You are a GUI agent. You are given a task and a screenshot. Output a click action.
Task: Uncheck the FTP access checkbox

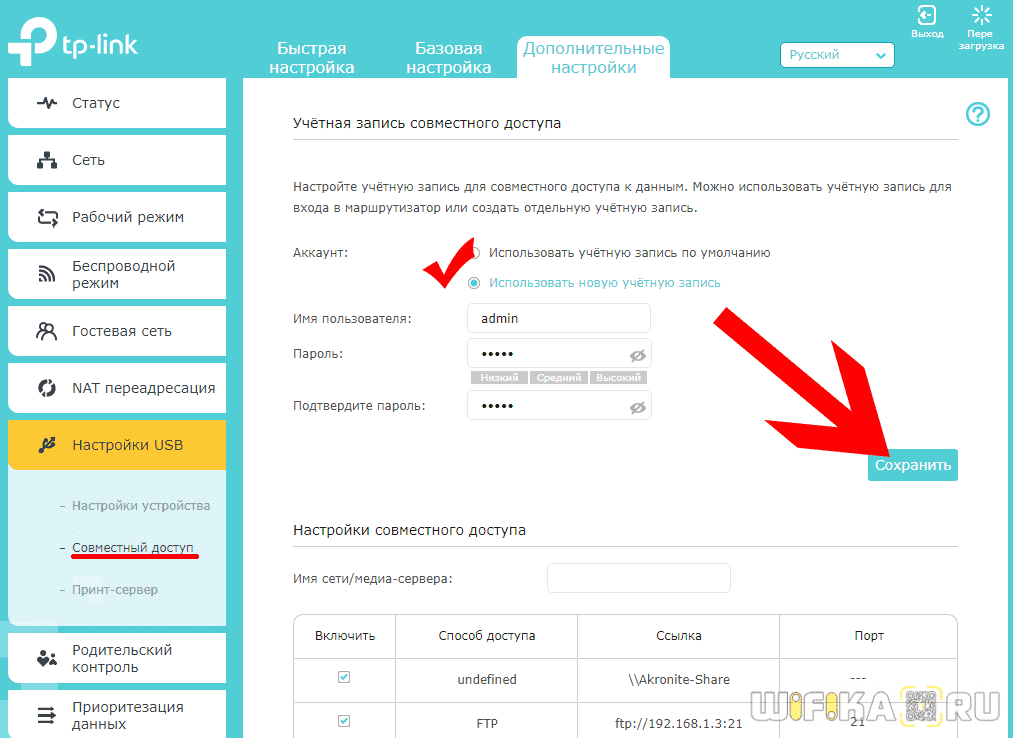pyautogui.click(x=344, y=721)
